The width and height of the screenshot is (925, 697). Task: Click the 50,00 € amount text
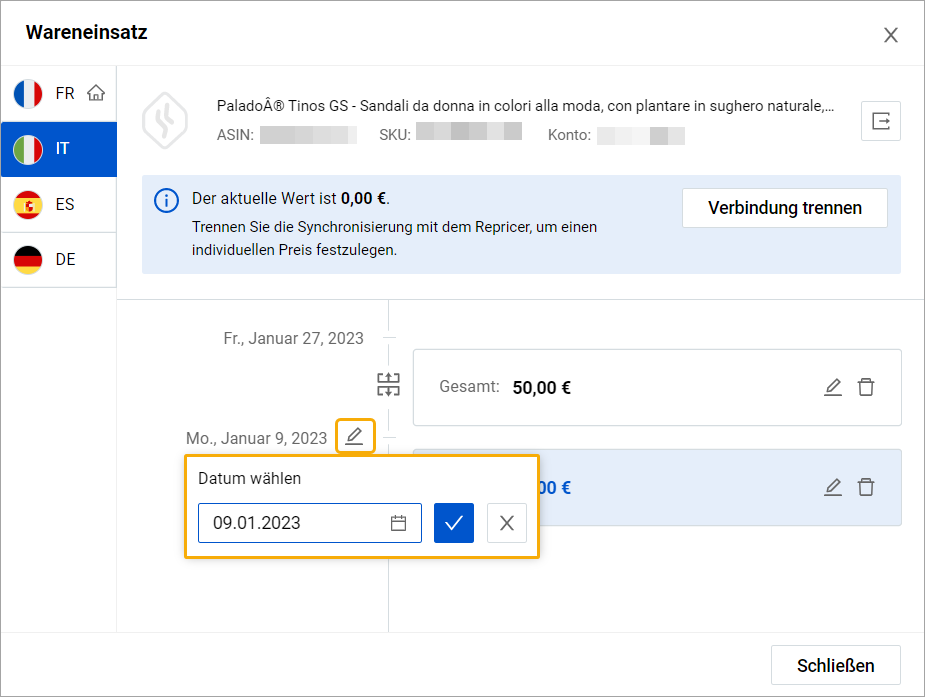tap(542, 388)
